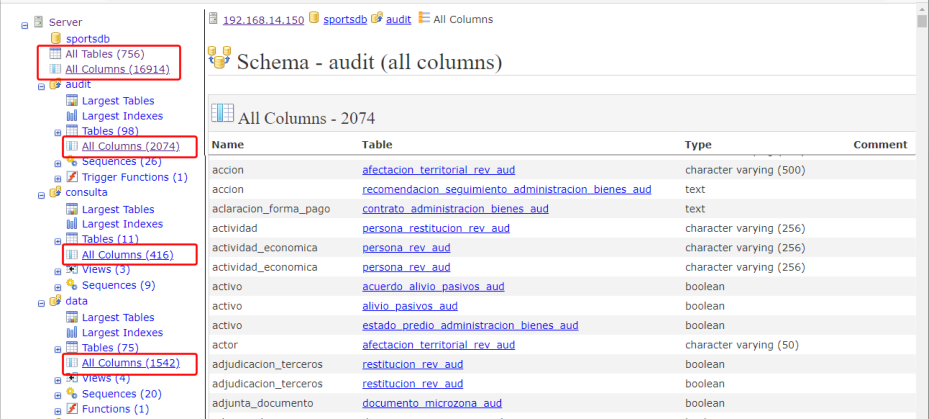Click the All Tables icon under sportsdb
929x419 pixels.
click(56, 54)
